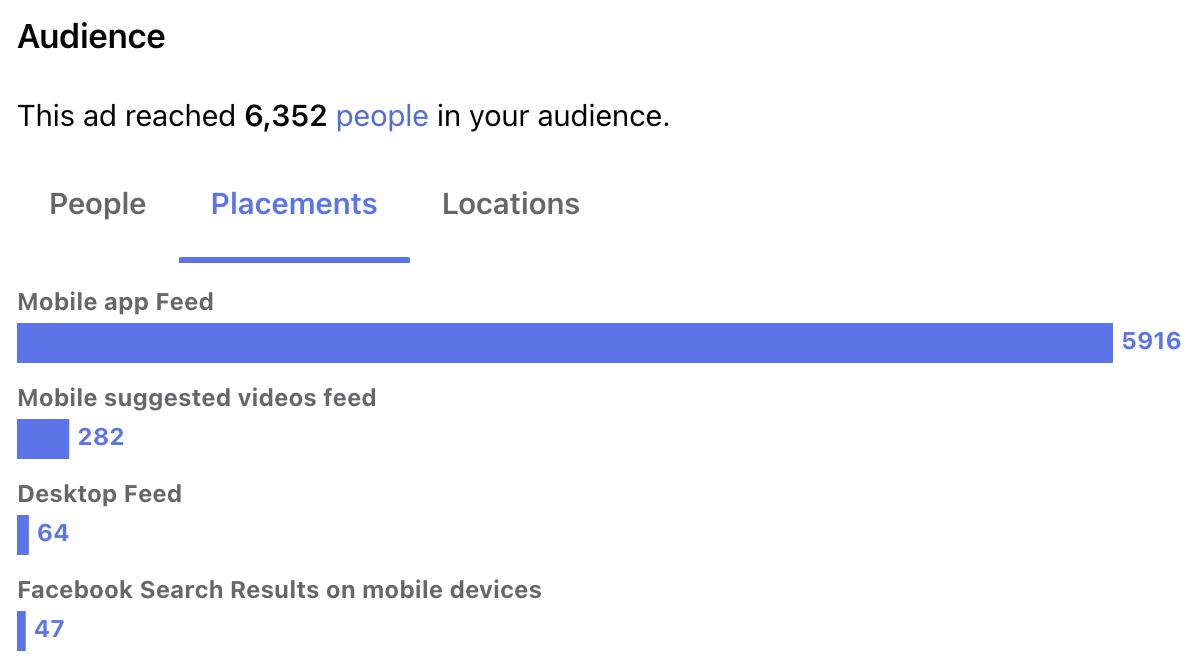1204x666 pixels.
Task: Click the 'This ad reached' summary text
Action: [x=126, y=117]
